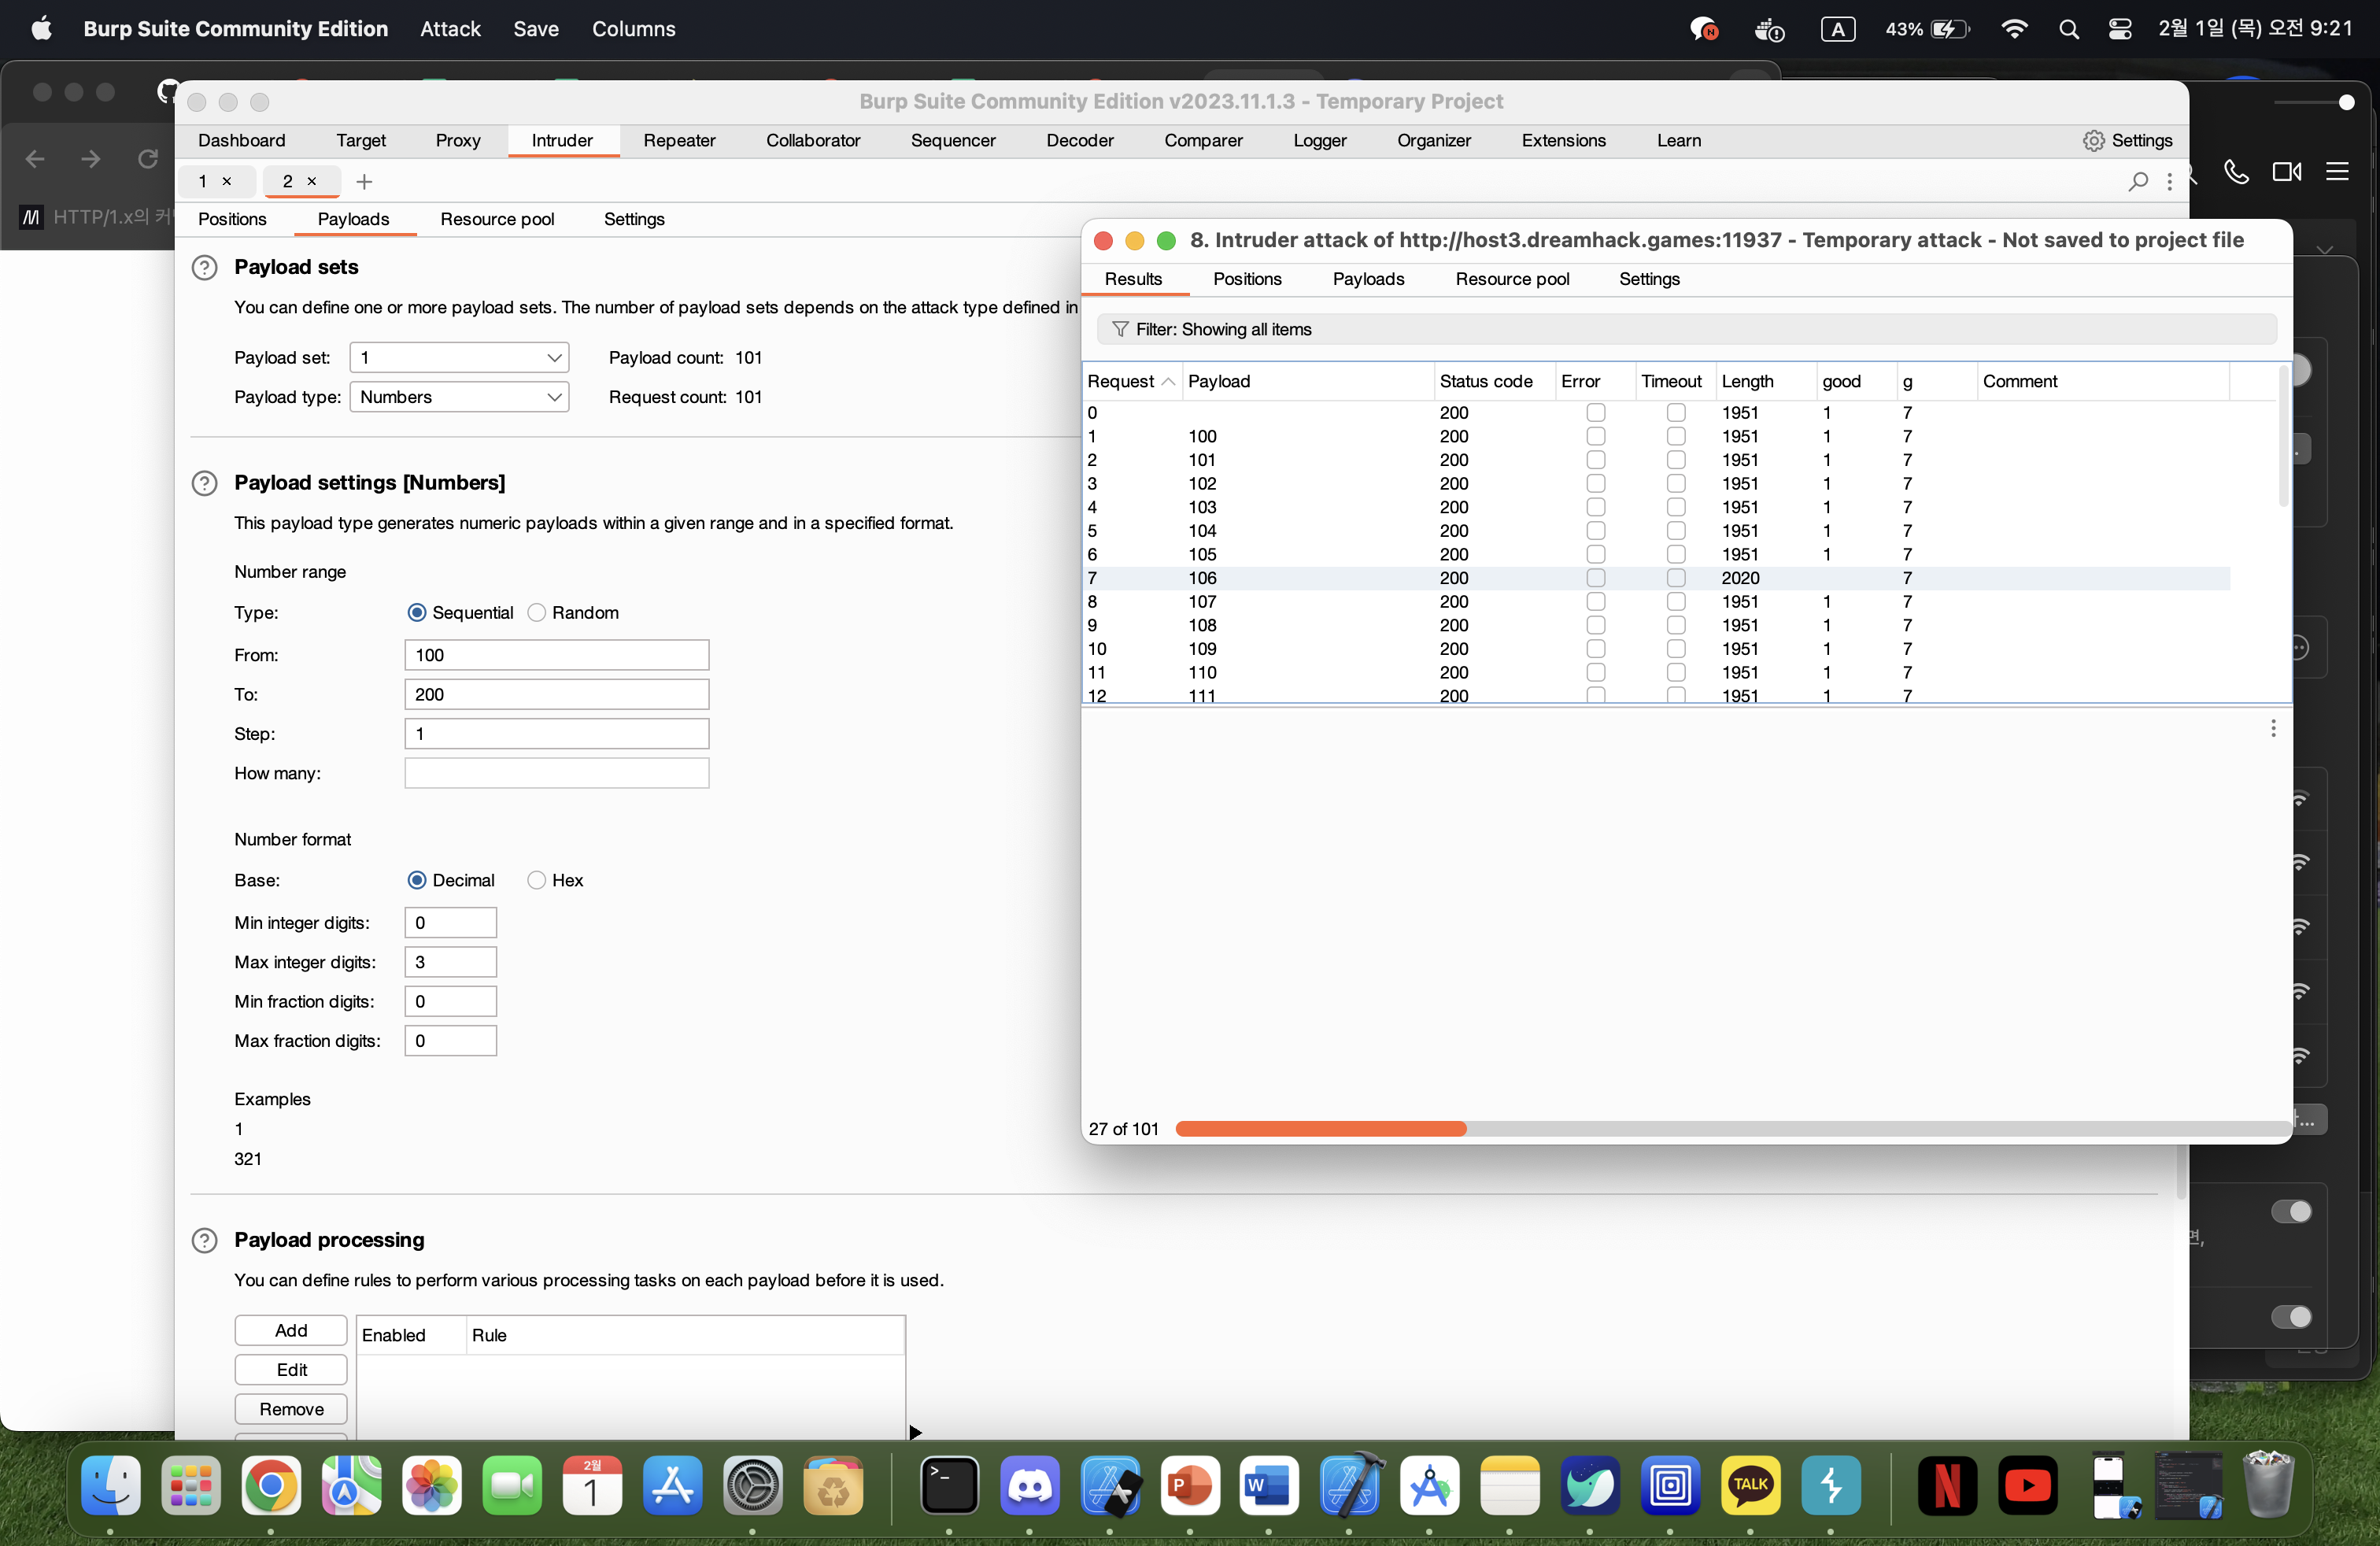Tick Error checkbox for payload 110 row
The height and width of the screenshot is (1546, 2380).
(x=1596, y=672)
